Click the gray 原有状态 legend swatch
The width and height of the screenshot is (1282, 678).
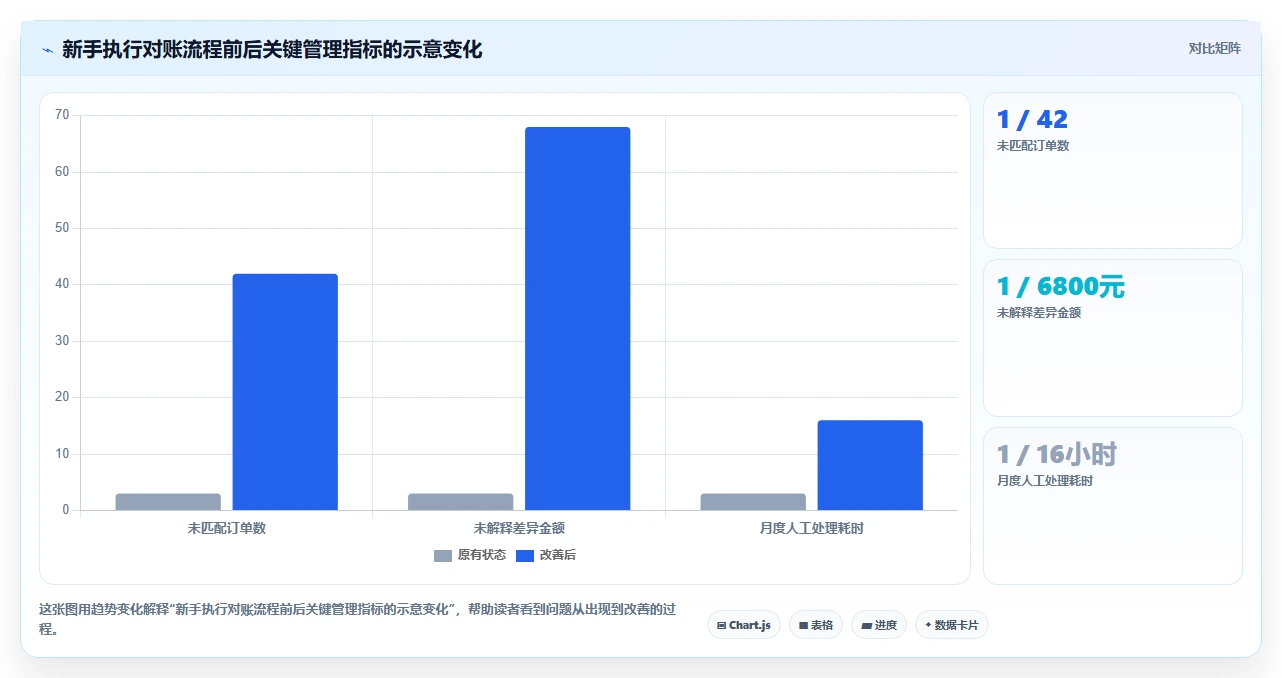[443, 556]
